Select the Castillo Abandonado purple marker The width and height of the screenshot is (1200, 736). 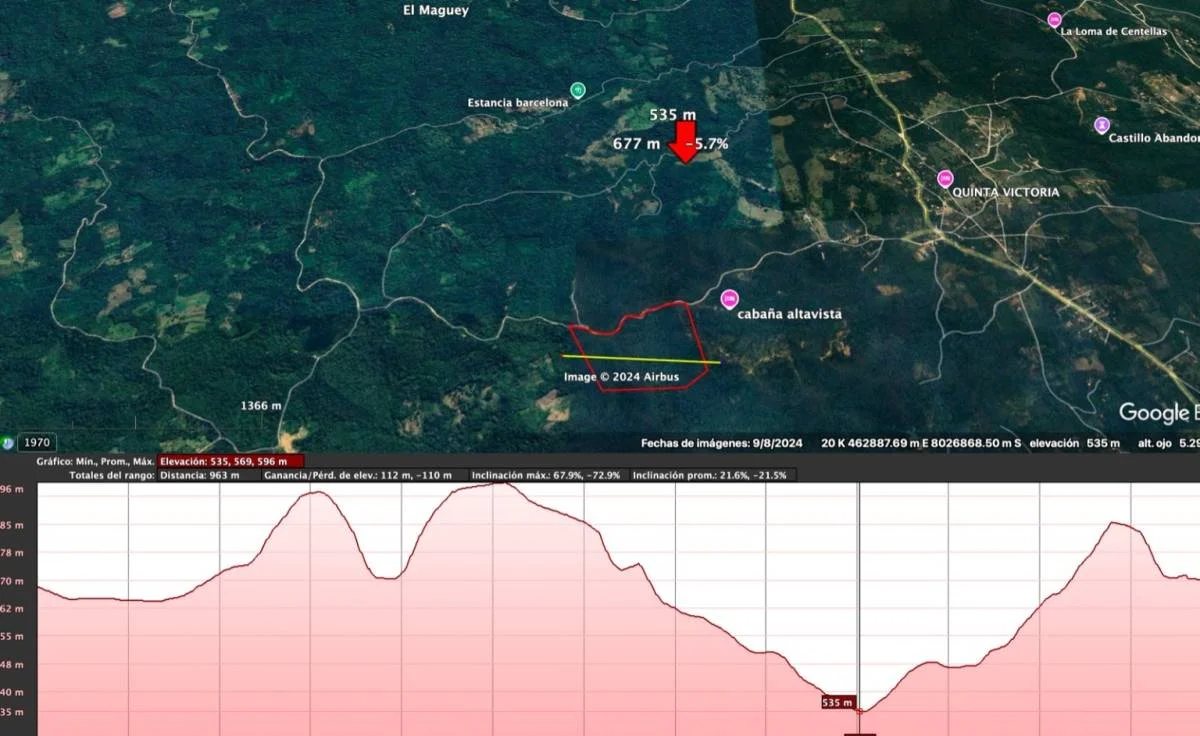[1101, 125]
